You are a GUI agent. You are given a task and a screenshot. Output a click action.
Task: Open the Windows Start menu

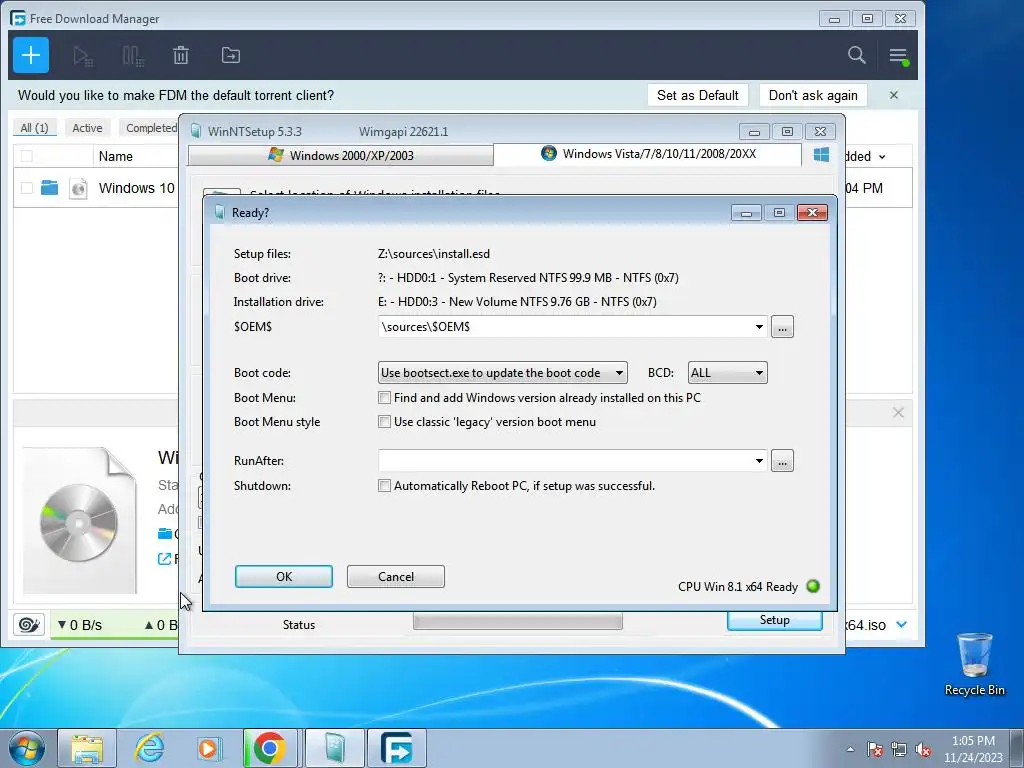point(26,748)
